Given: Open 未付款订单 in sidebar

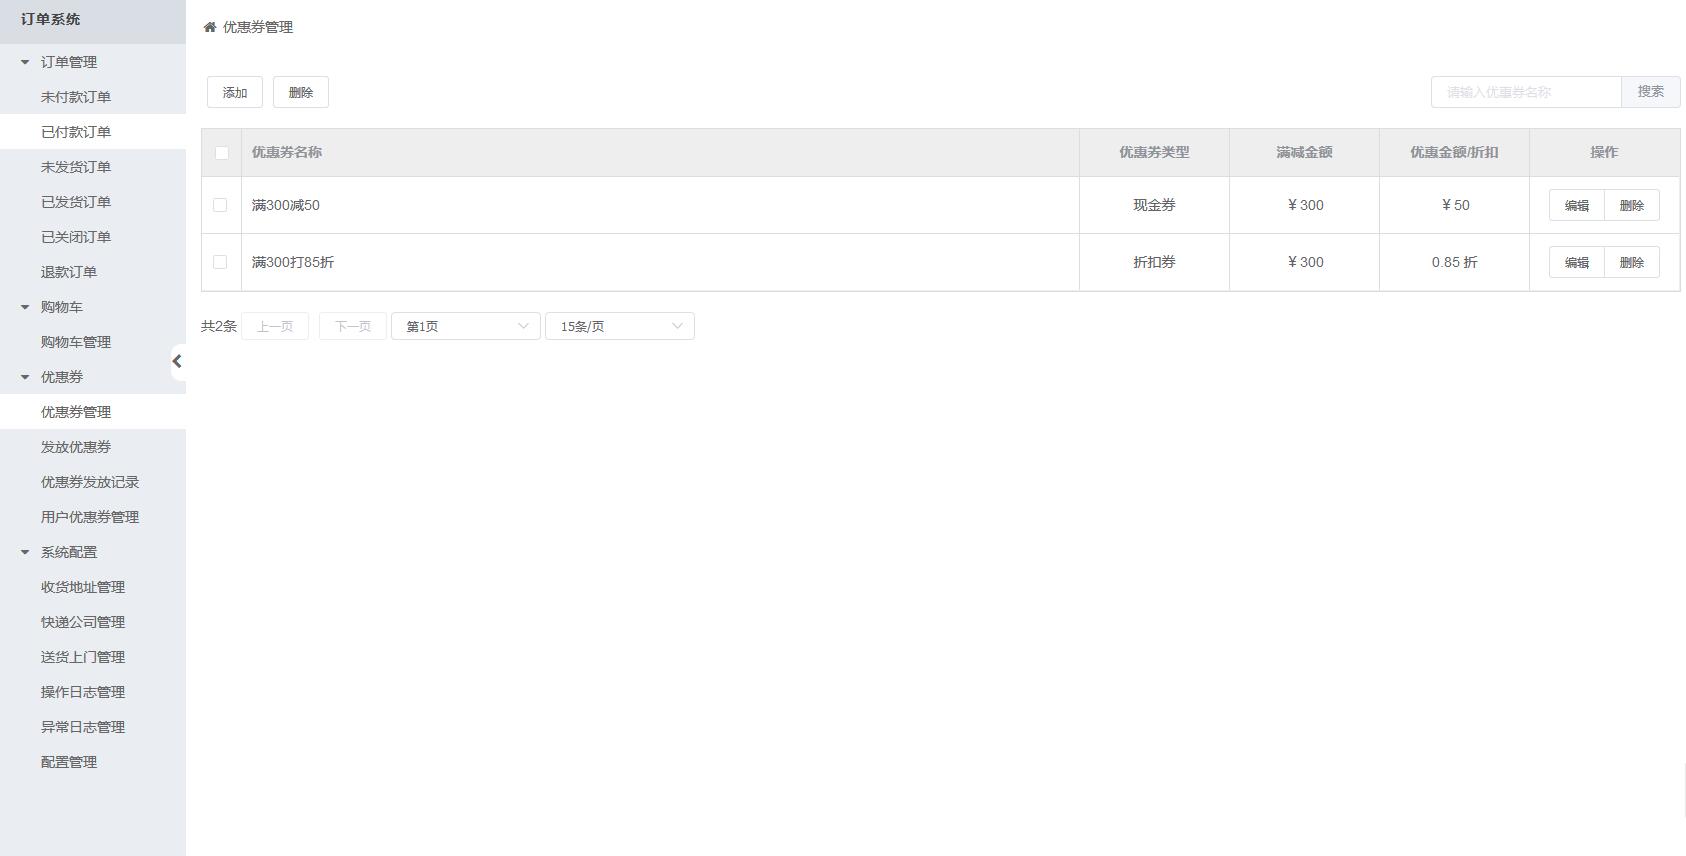Looking at the screenshot, I should click(x=93, y=97).
